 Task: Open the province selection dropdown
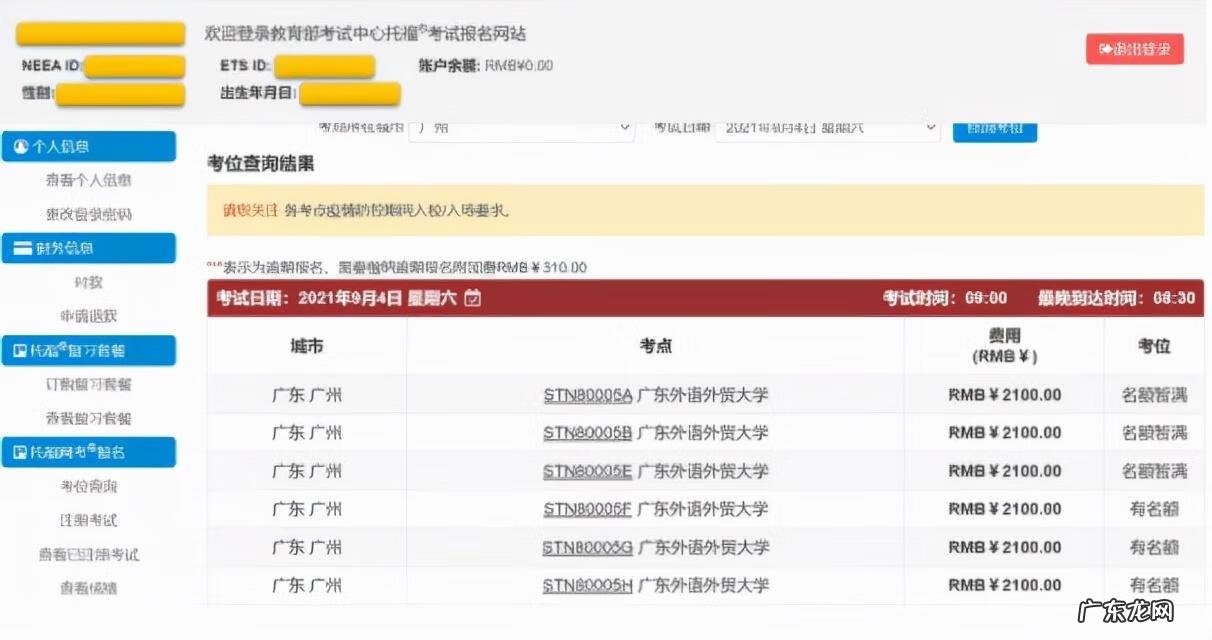[x=520, y=128]
